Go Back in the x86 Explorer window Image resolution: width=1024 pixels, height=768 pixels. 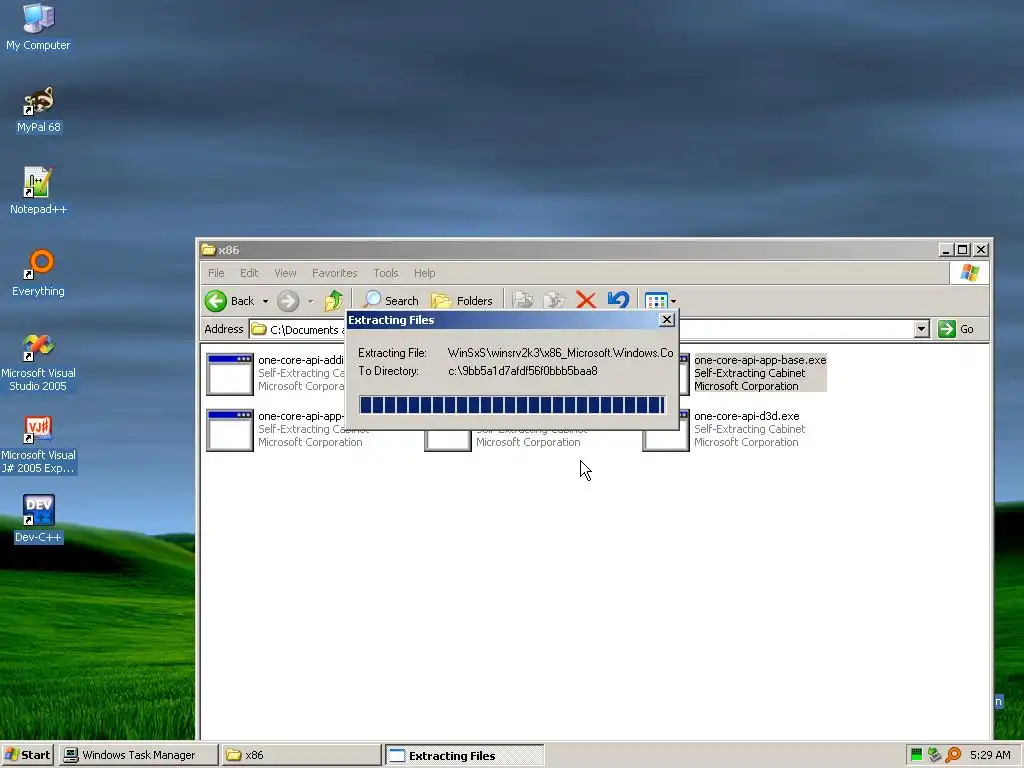pos(229,300)
